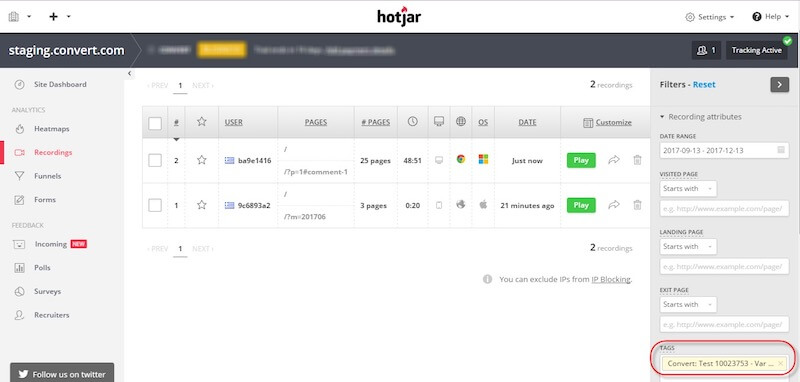This screenshot has width=800, height=382.
Task: Delete the ba9e1416 recording
Action: pos(637,160)
